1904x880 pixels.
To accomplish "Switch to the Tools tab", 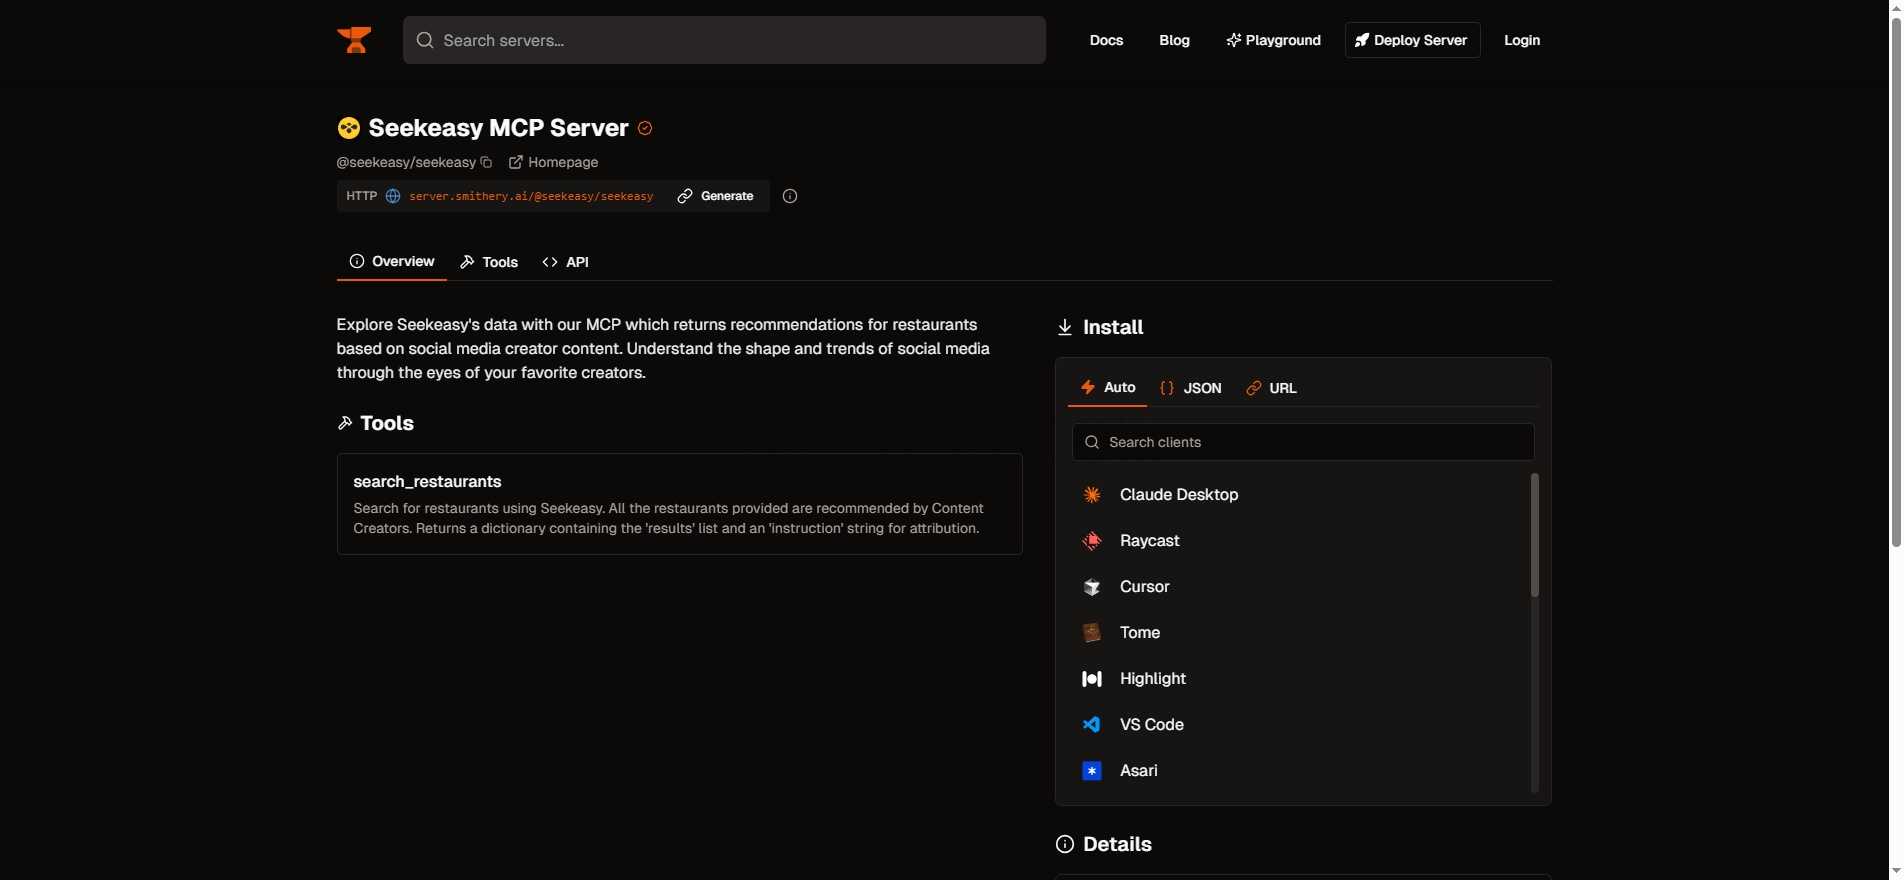I will point(489,262).
